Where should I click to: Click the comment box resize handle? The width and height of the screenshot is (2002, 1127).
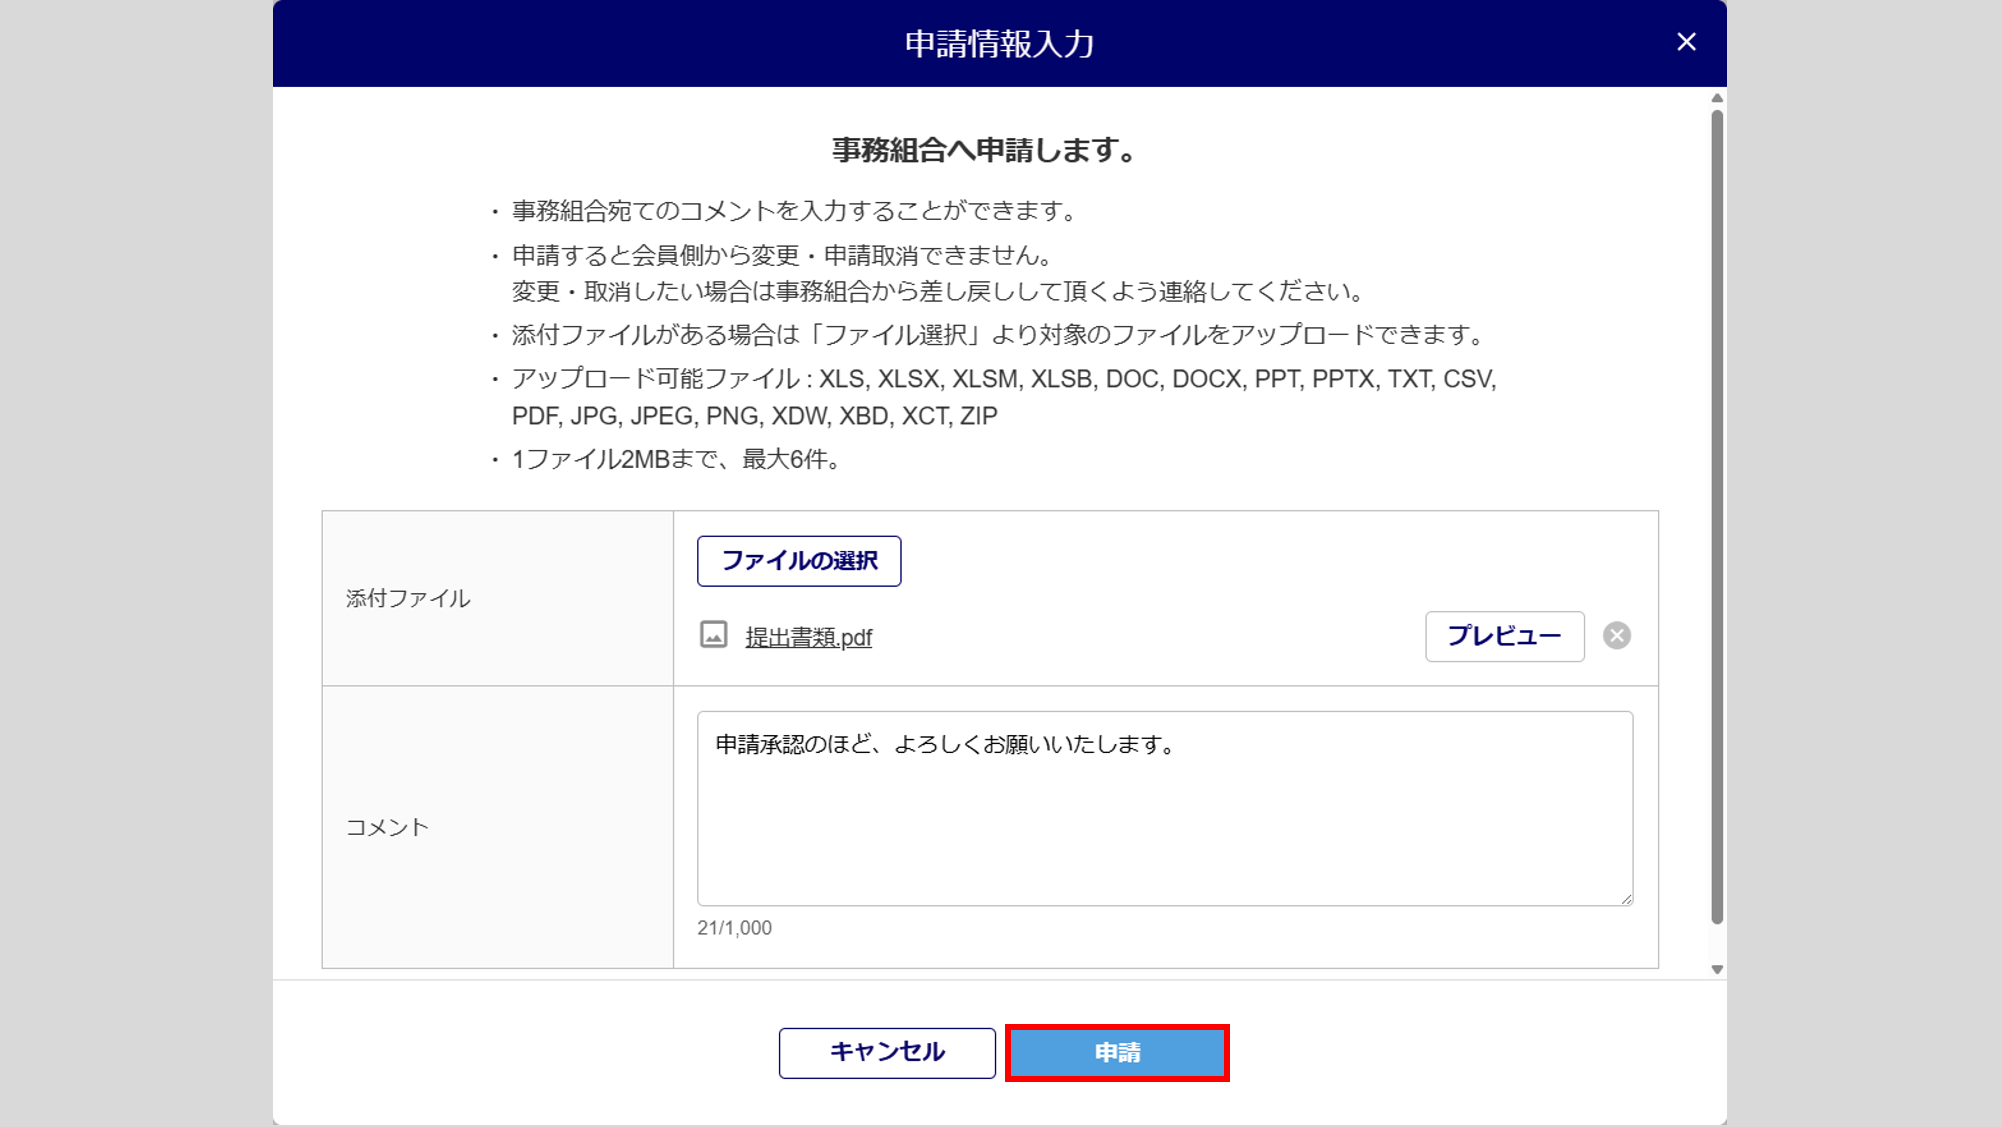(x=1627, y=900)
